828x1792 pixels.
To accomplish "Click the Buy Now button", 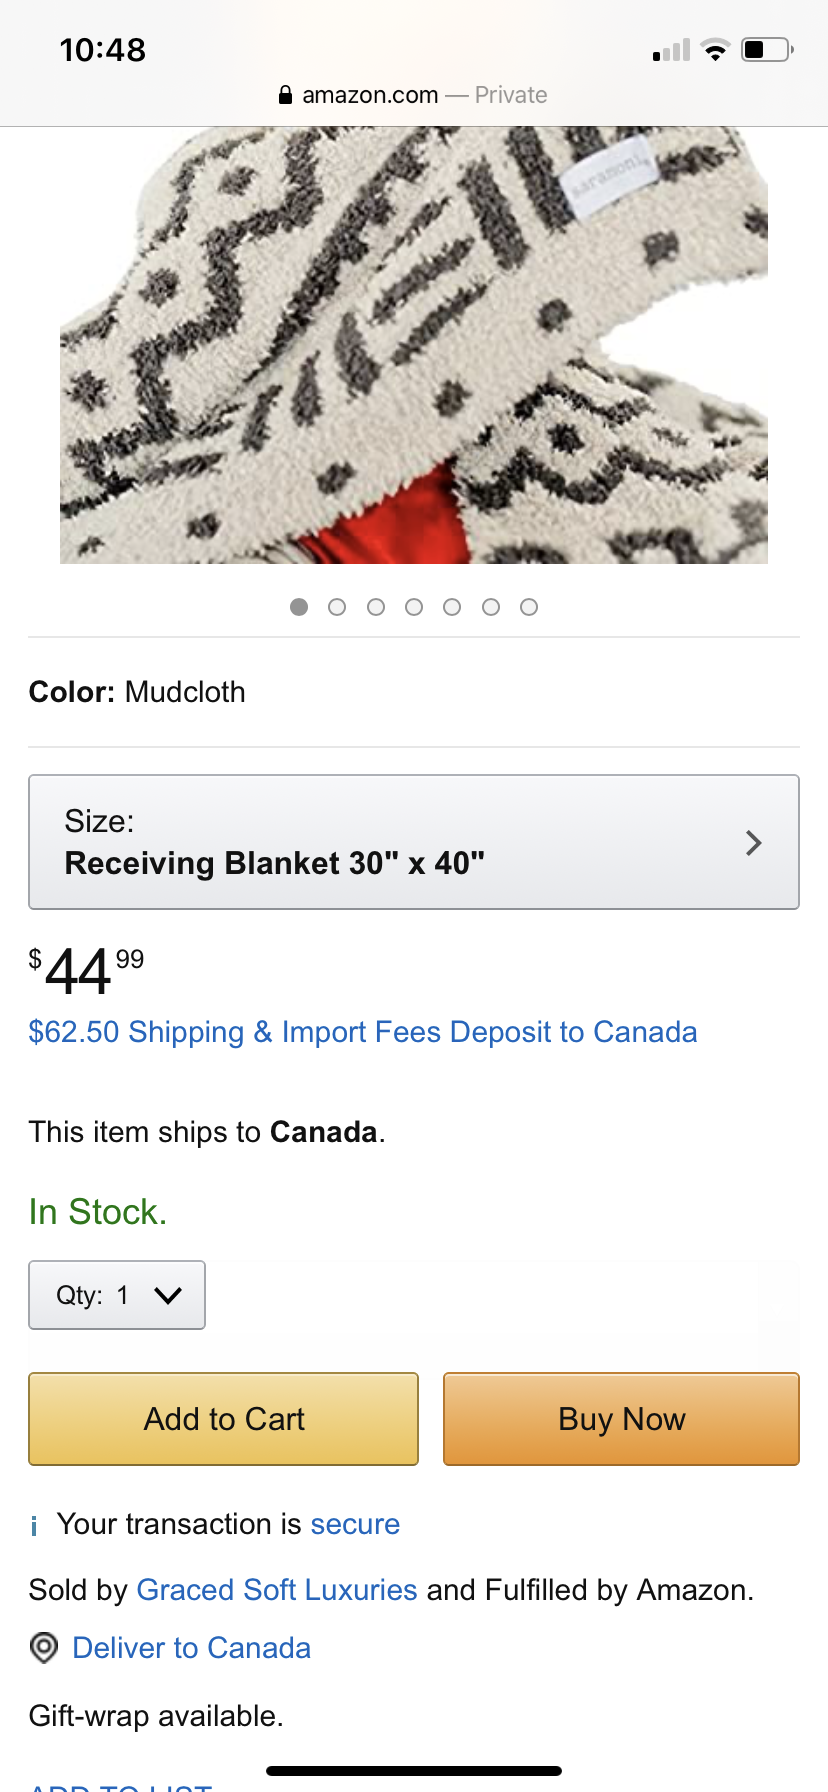I will coord(621,1419).
